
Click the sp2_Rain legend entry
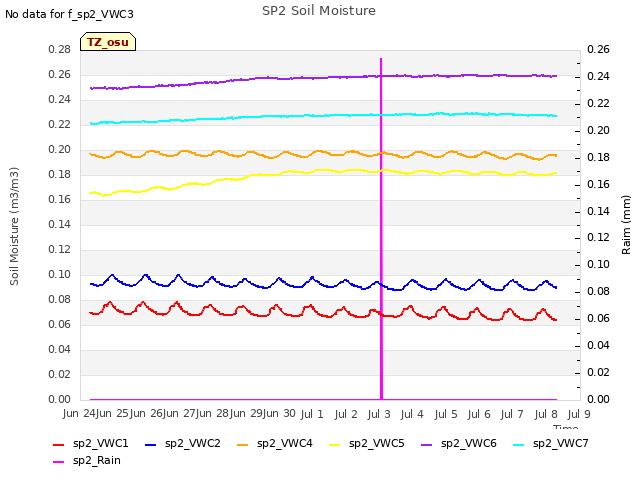tap(87, 460)
